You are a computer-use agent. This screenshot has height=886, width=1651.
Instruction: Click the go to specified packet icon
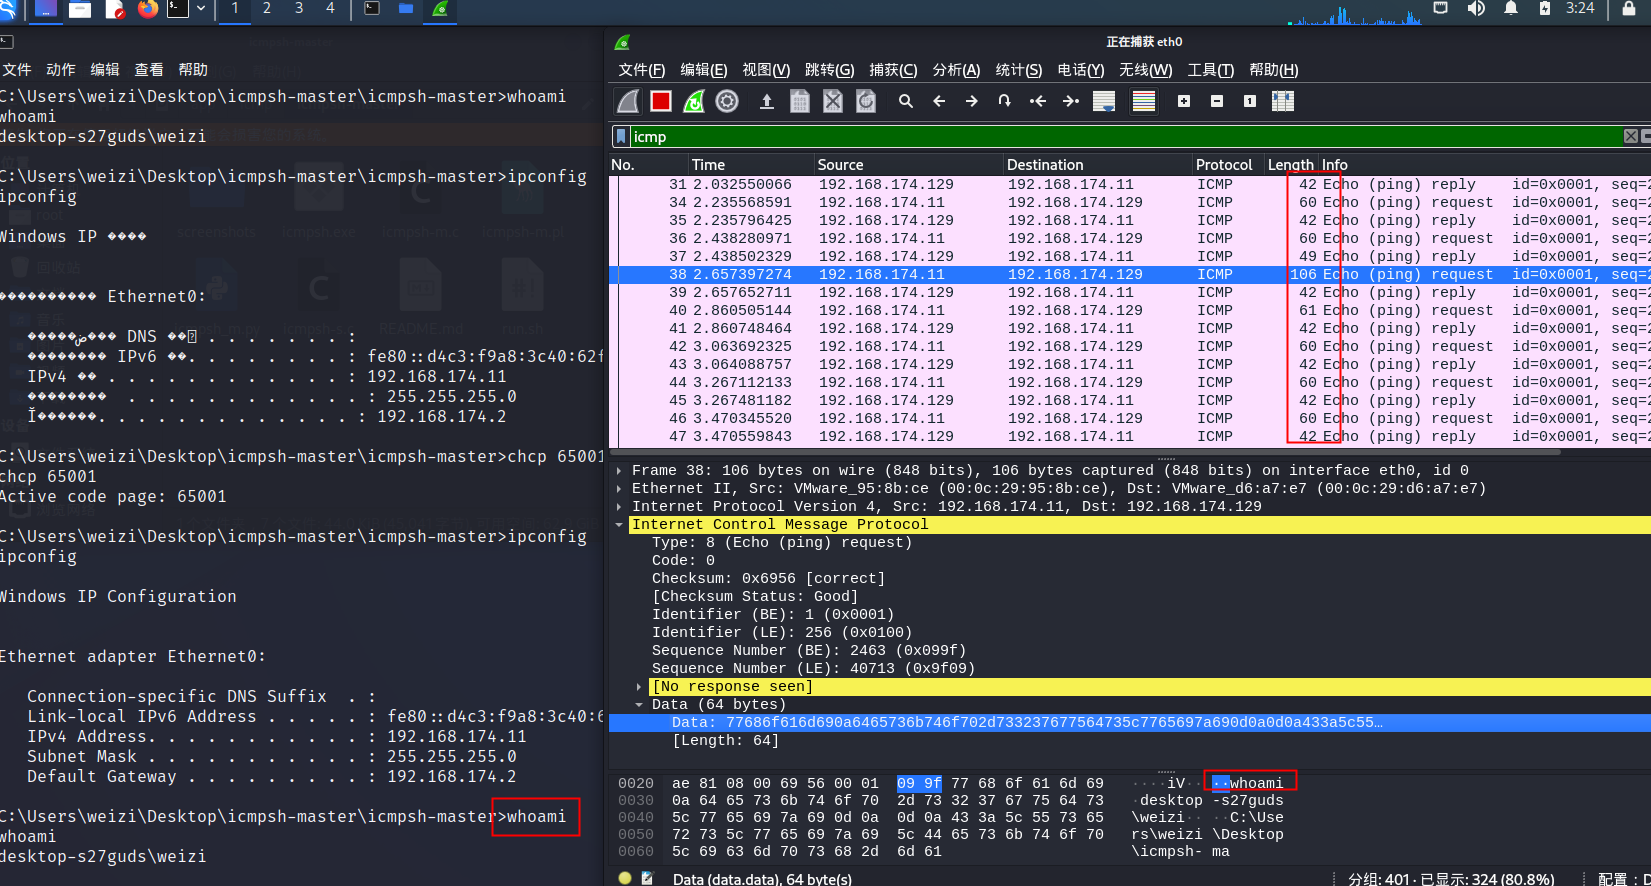pos(1005,101)
